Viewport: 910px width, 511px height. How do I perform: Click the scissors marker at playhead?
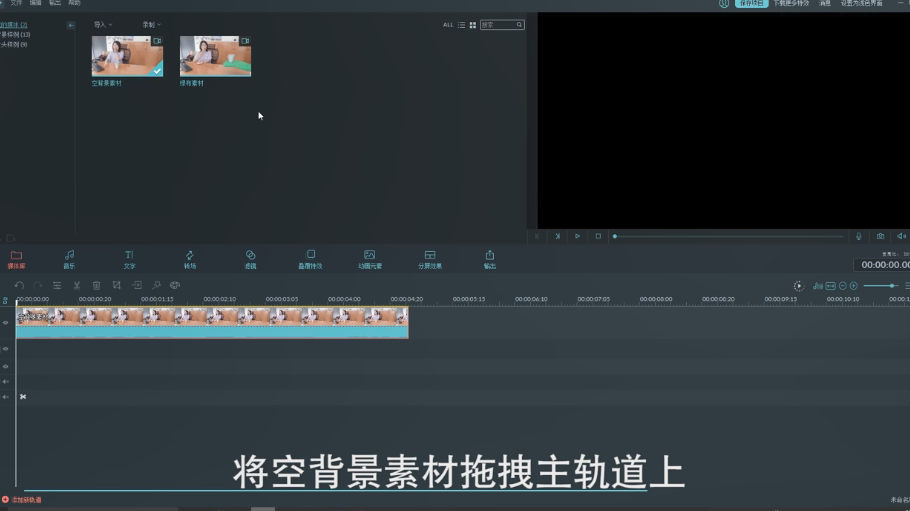(x=23, y=397)
